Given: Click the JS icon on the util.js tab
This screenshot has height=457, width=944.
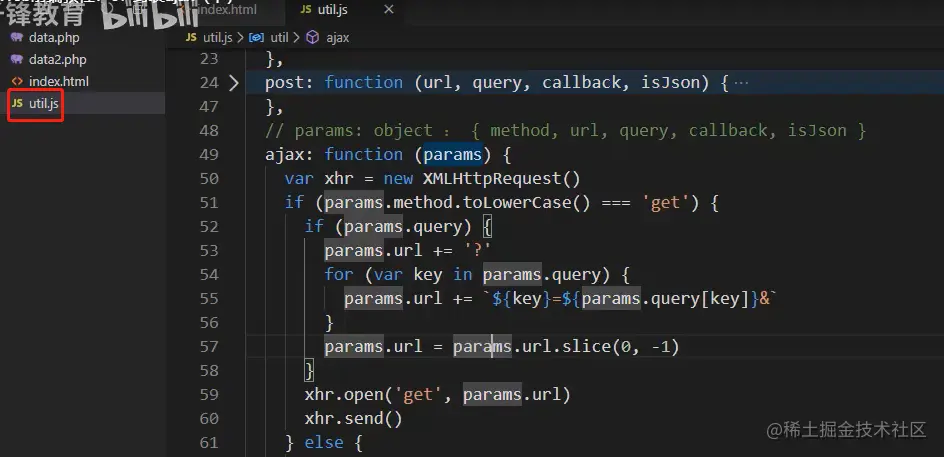Looking at the screenshot, I should [x=306, y=10].
